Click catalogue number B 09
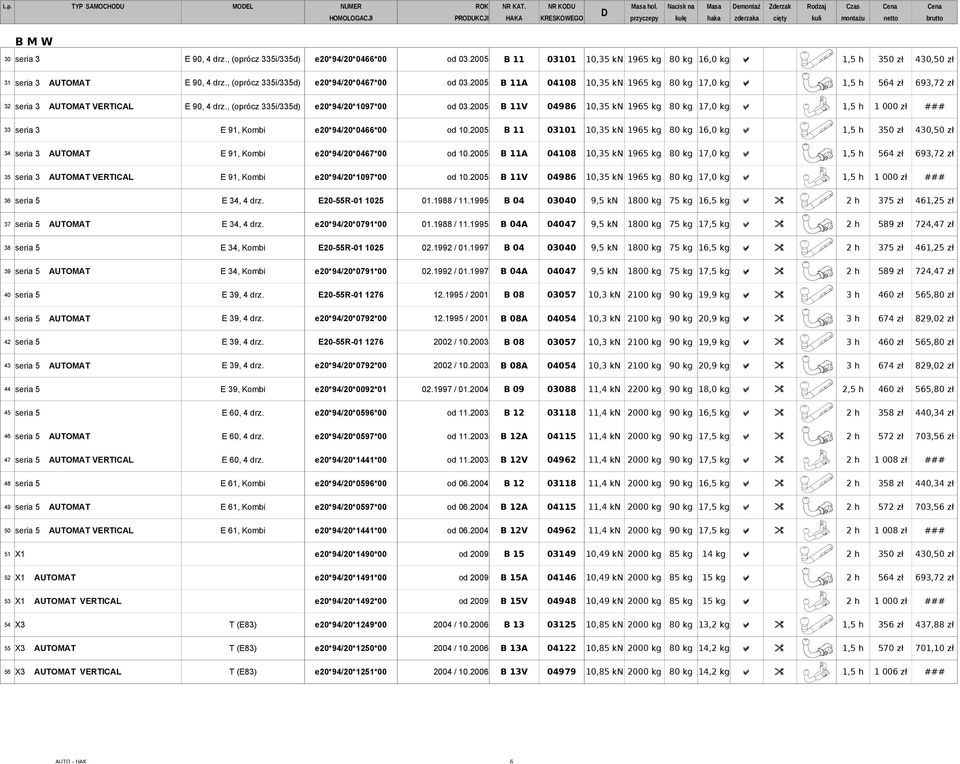This screenshot has height=764, width=960. coord(514,389)
